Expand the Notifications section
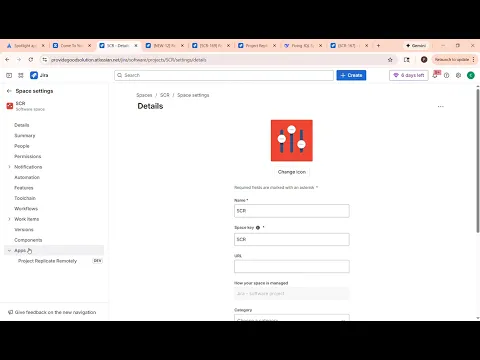Screen dimensions: 480x360 point(9,167)
